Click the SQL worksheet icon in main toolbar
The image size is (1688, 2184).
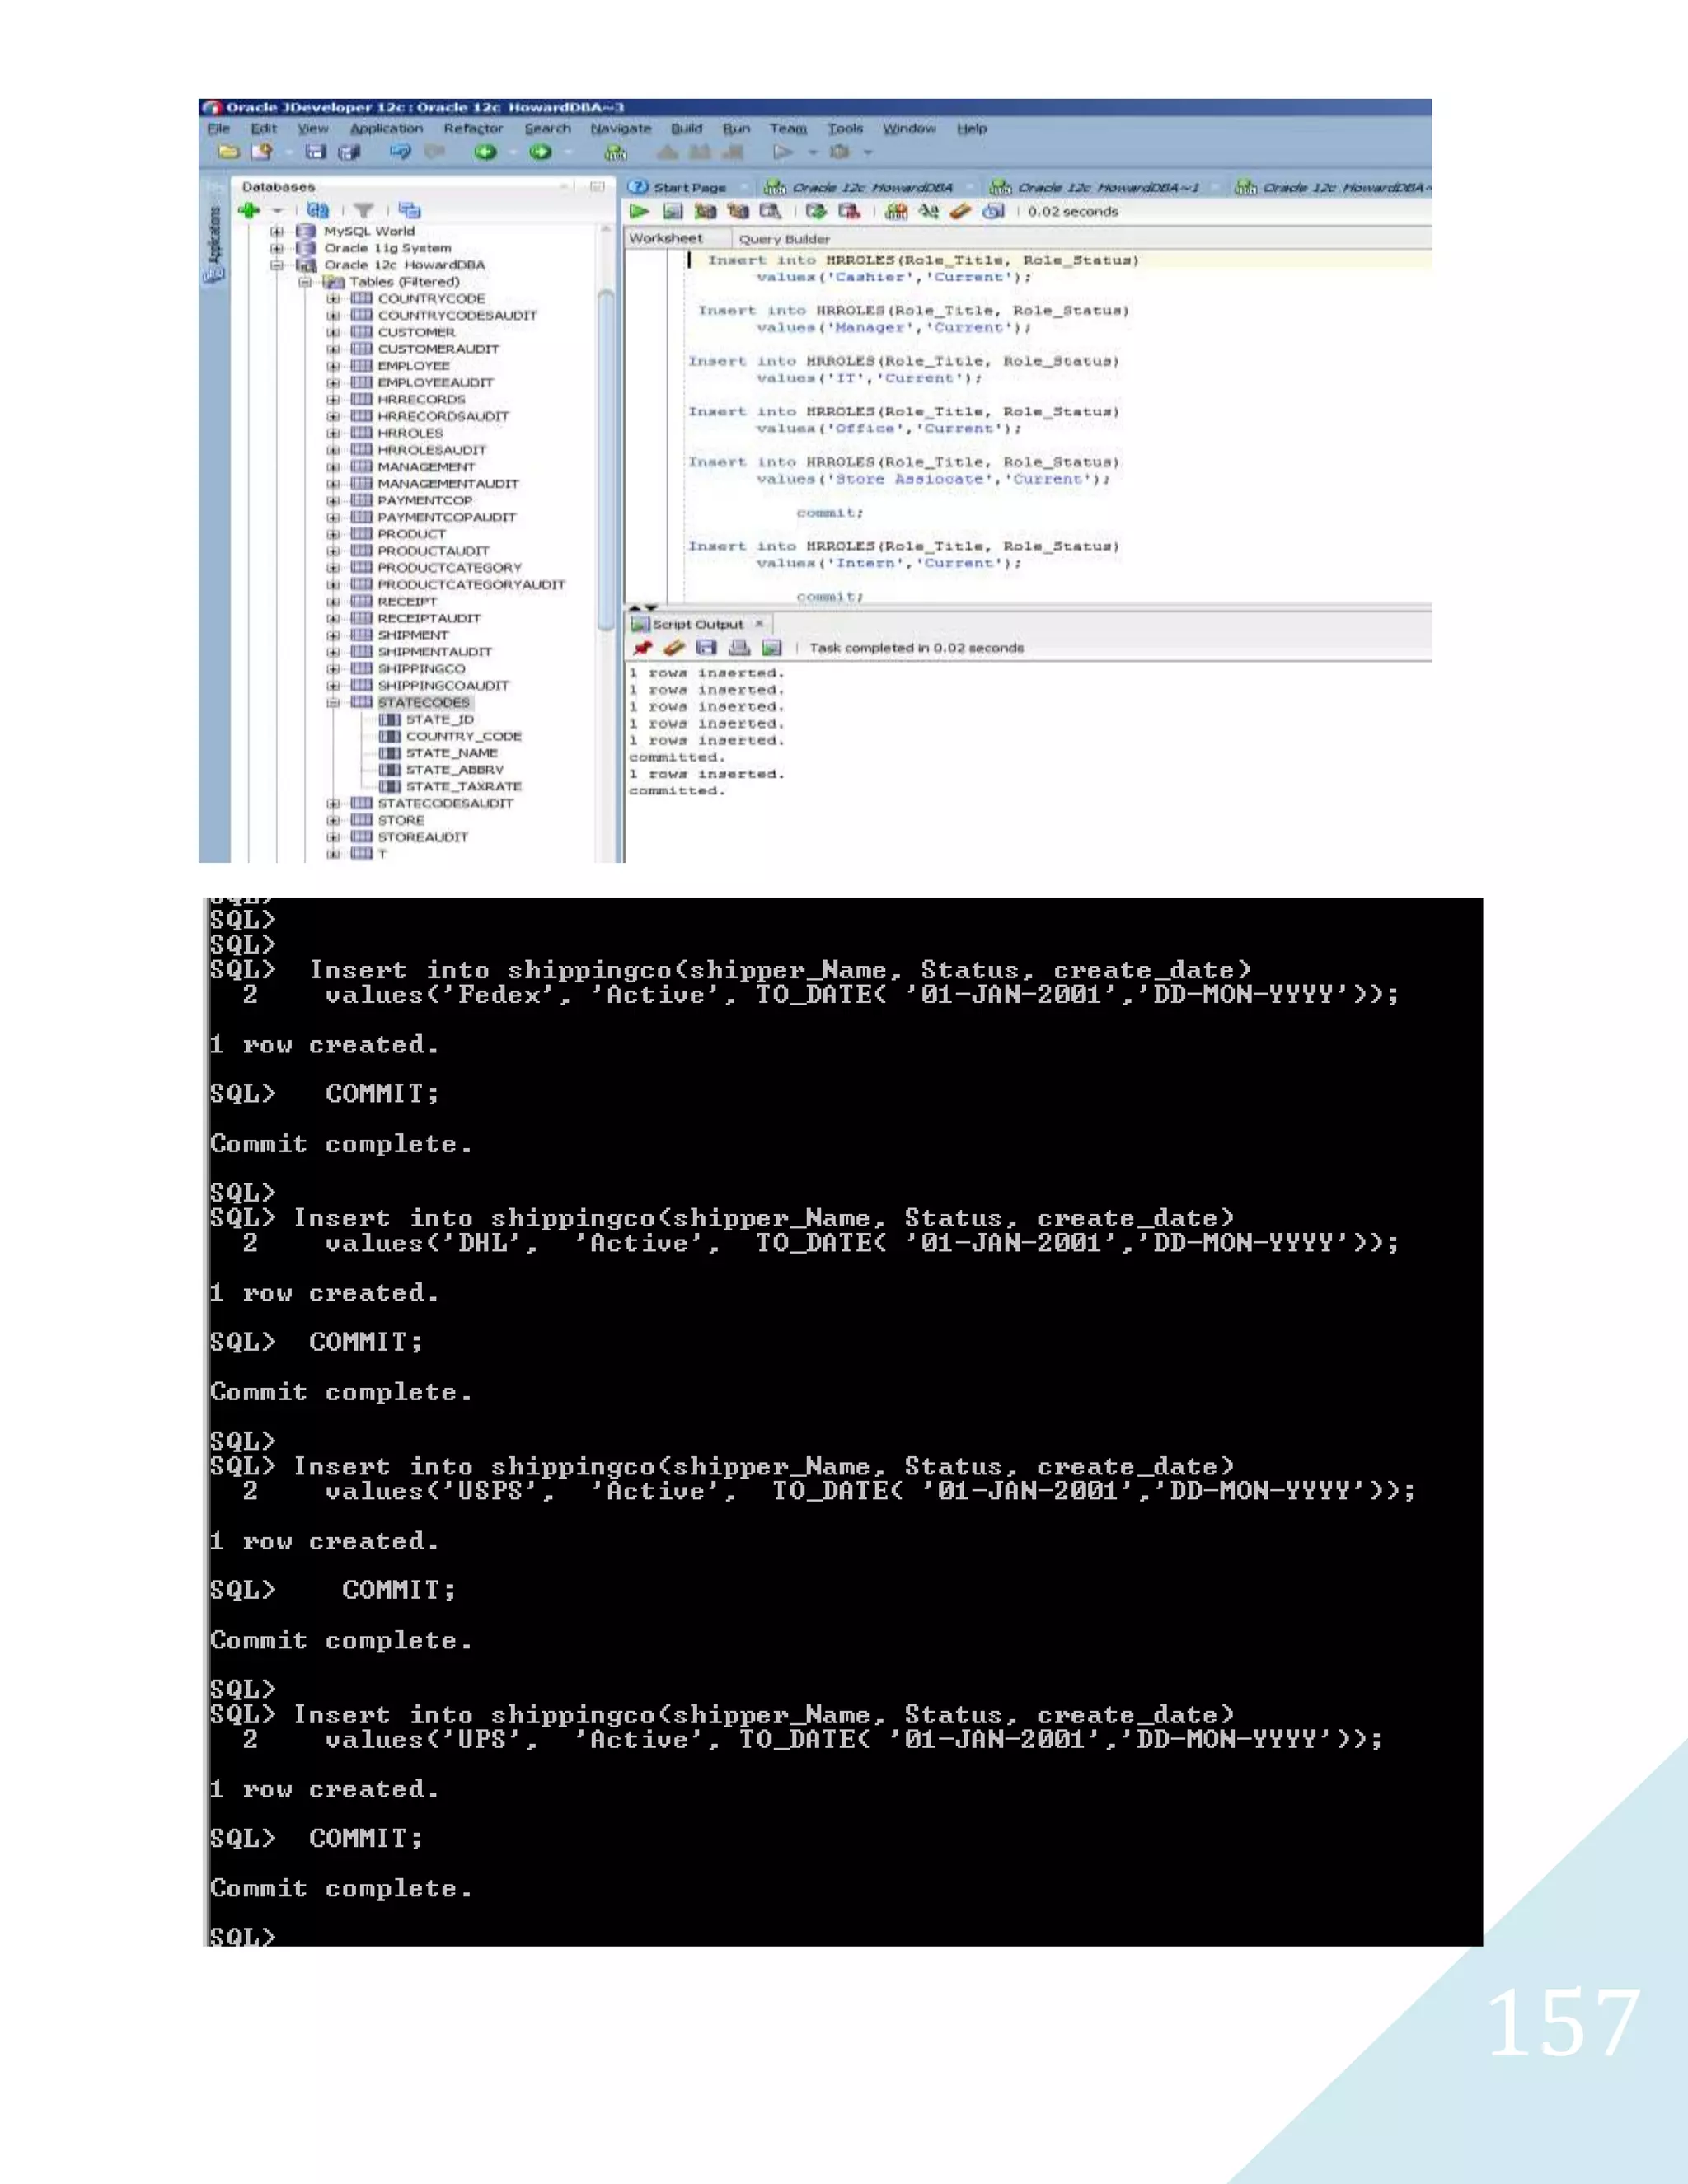pyautogui.click(x=616, y=152)
